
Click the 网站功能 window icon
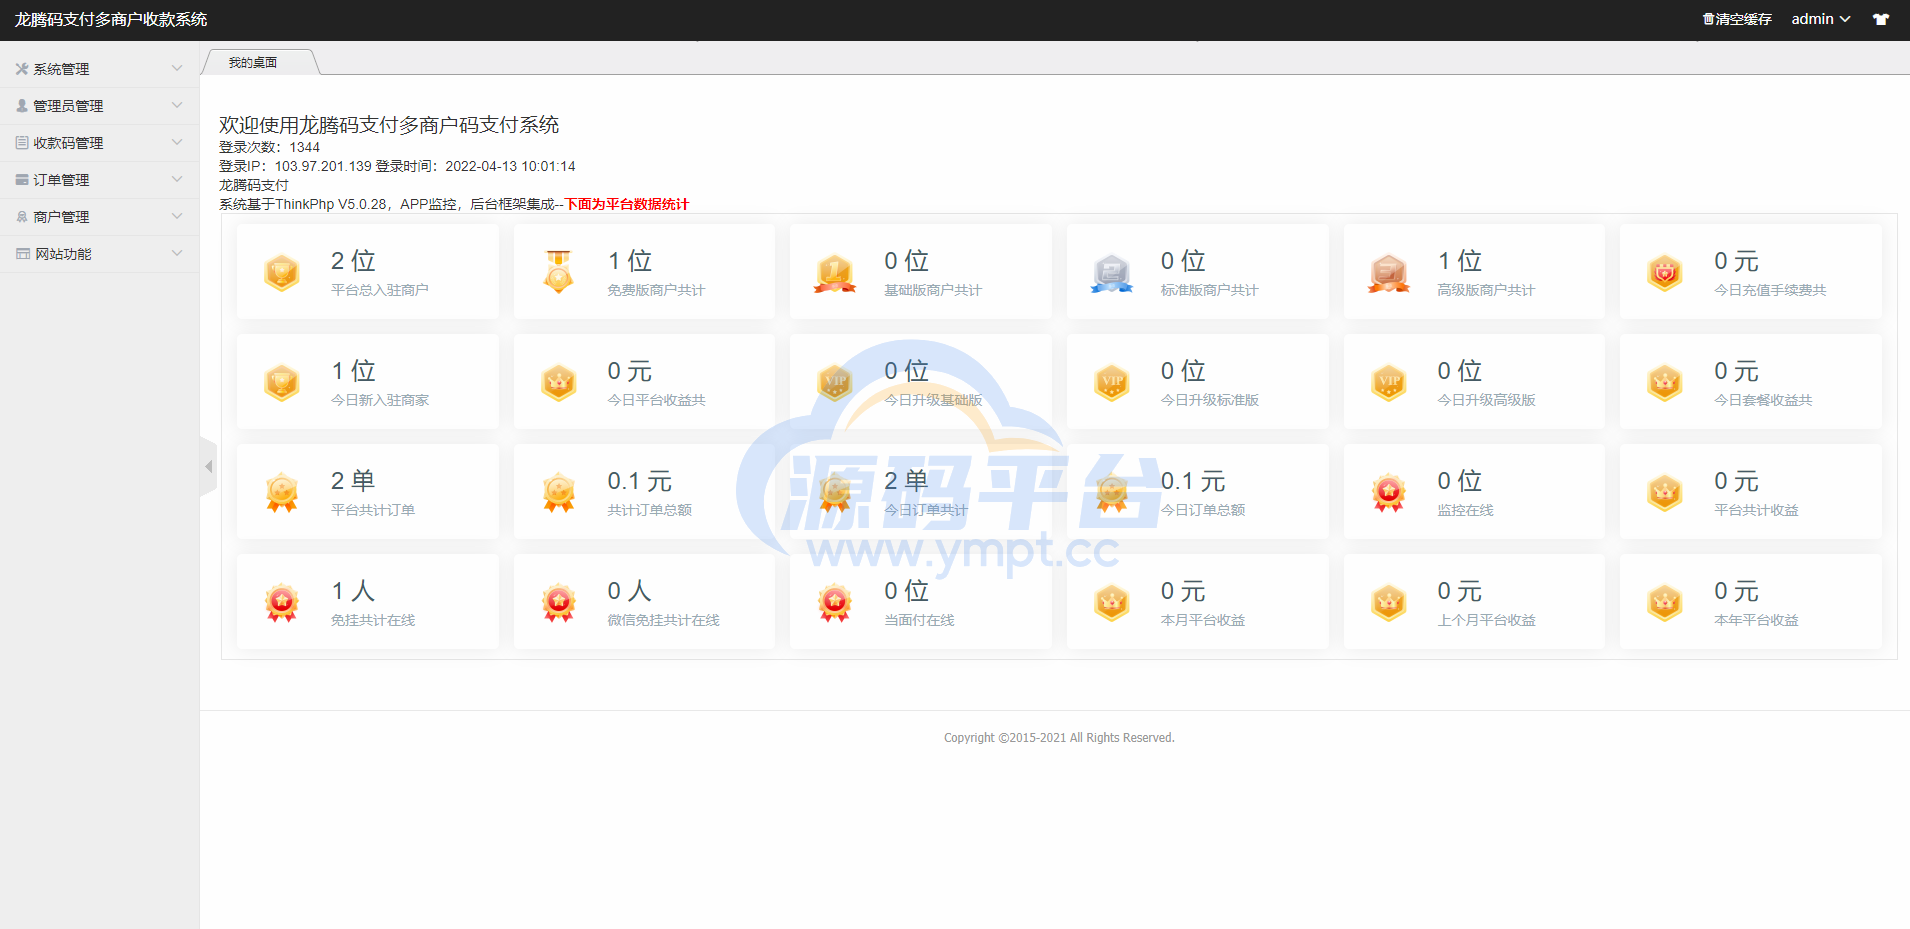23,254
